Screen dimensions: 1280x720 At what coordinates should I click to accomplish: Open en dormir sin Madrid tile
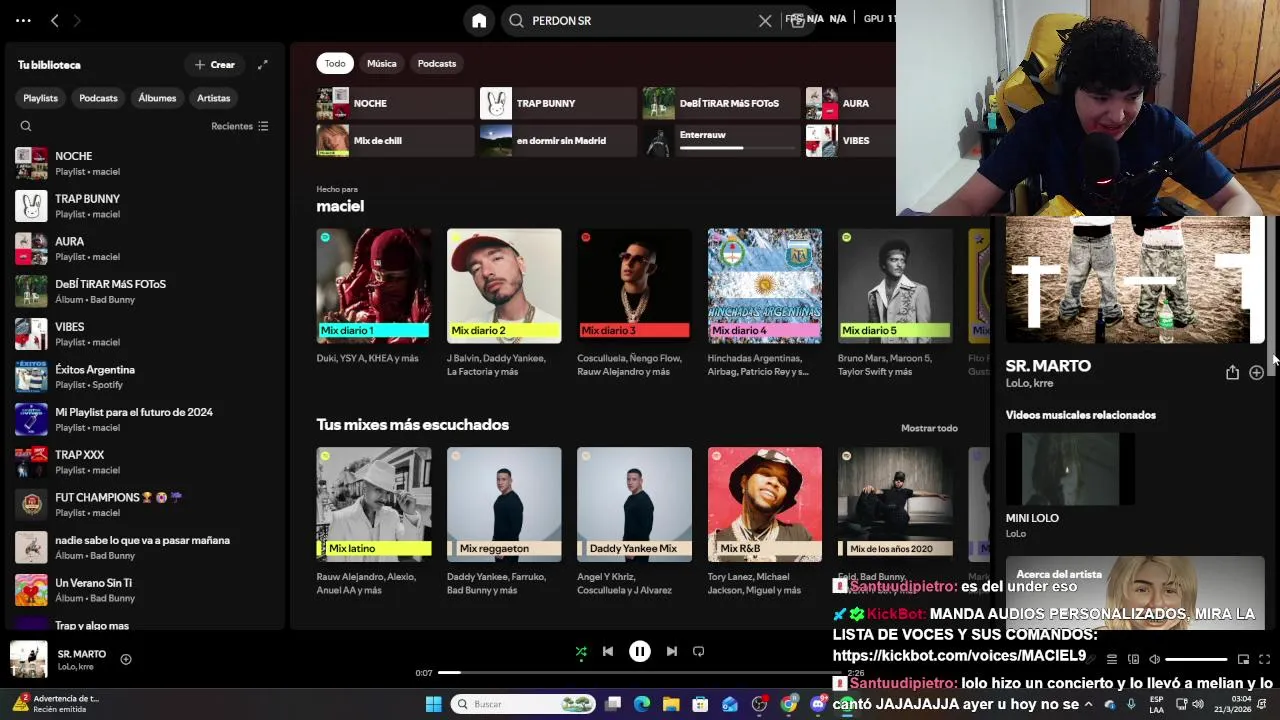tap(558, 141)
